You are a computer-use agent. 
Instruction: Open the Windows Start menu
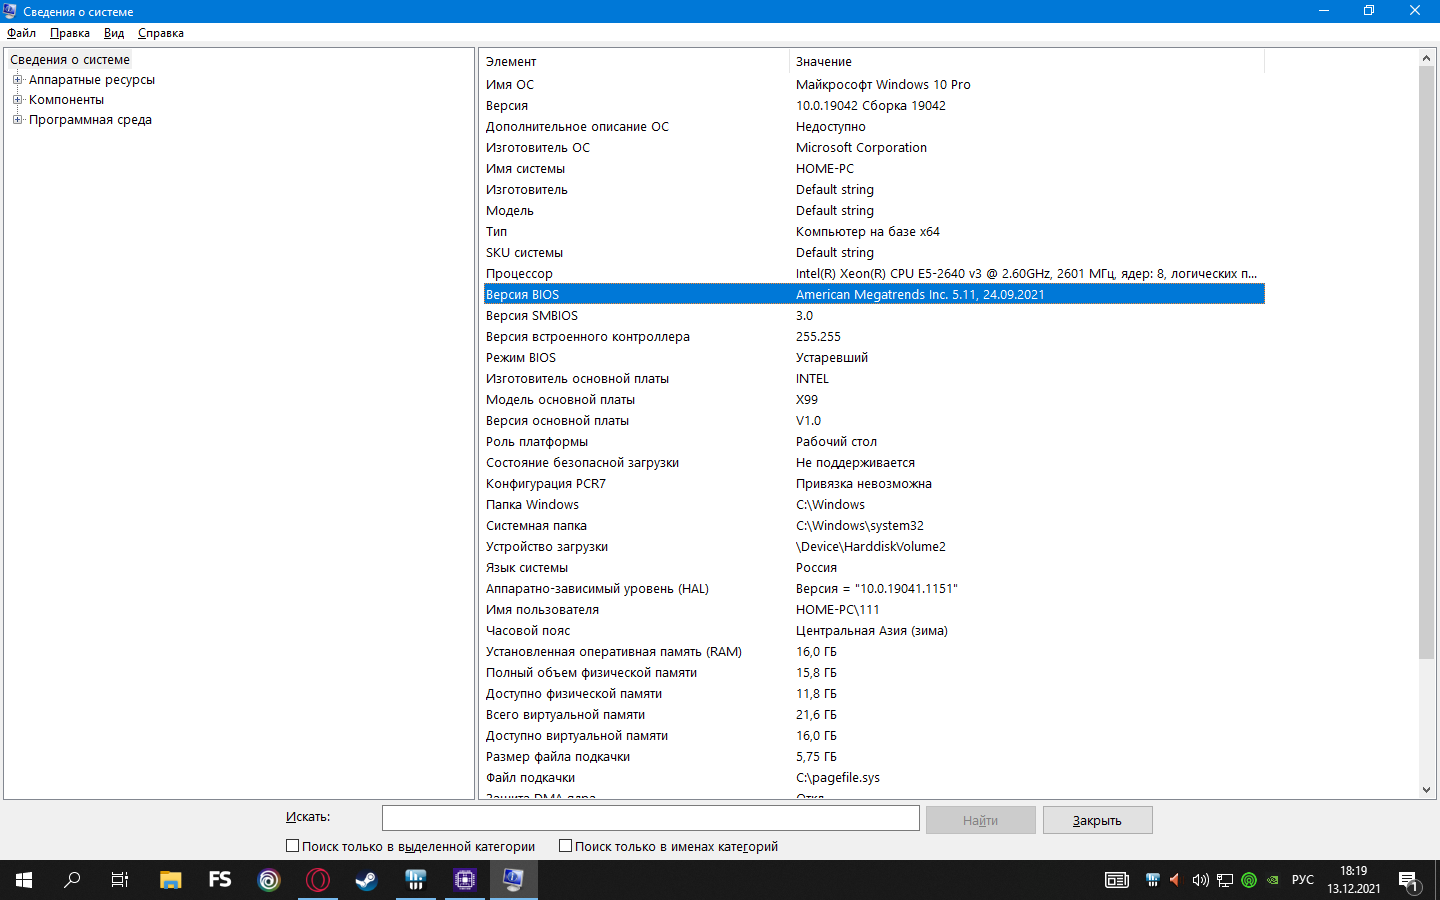[24, 880]
